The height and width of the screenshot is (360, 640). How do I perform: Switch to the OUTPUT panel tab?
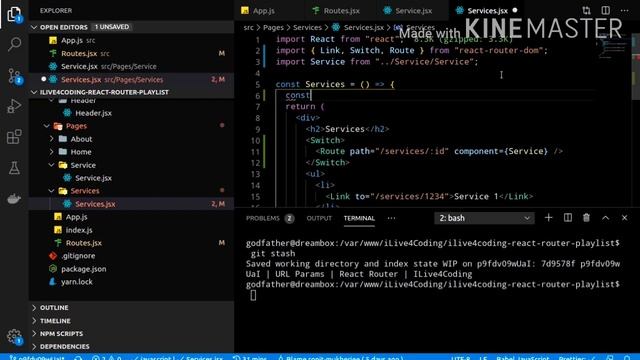click(319, 218)
